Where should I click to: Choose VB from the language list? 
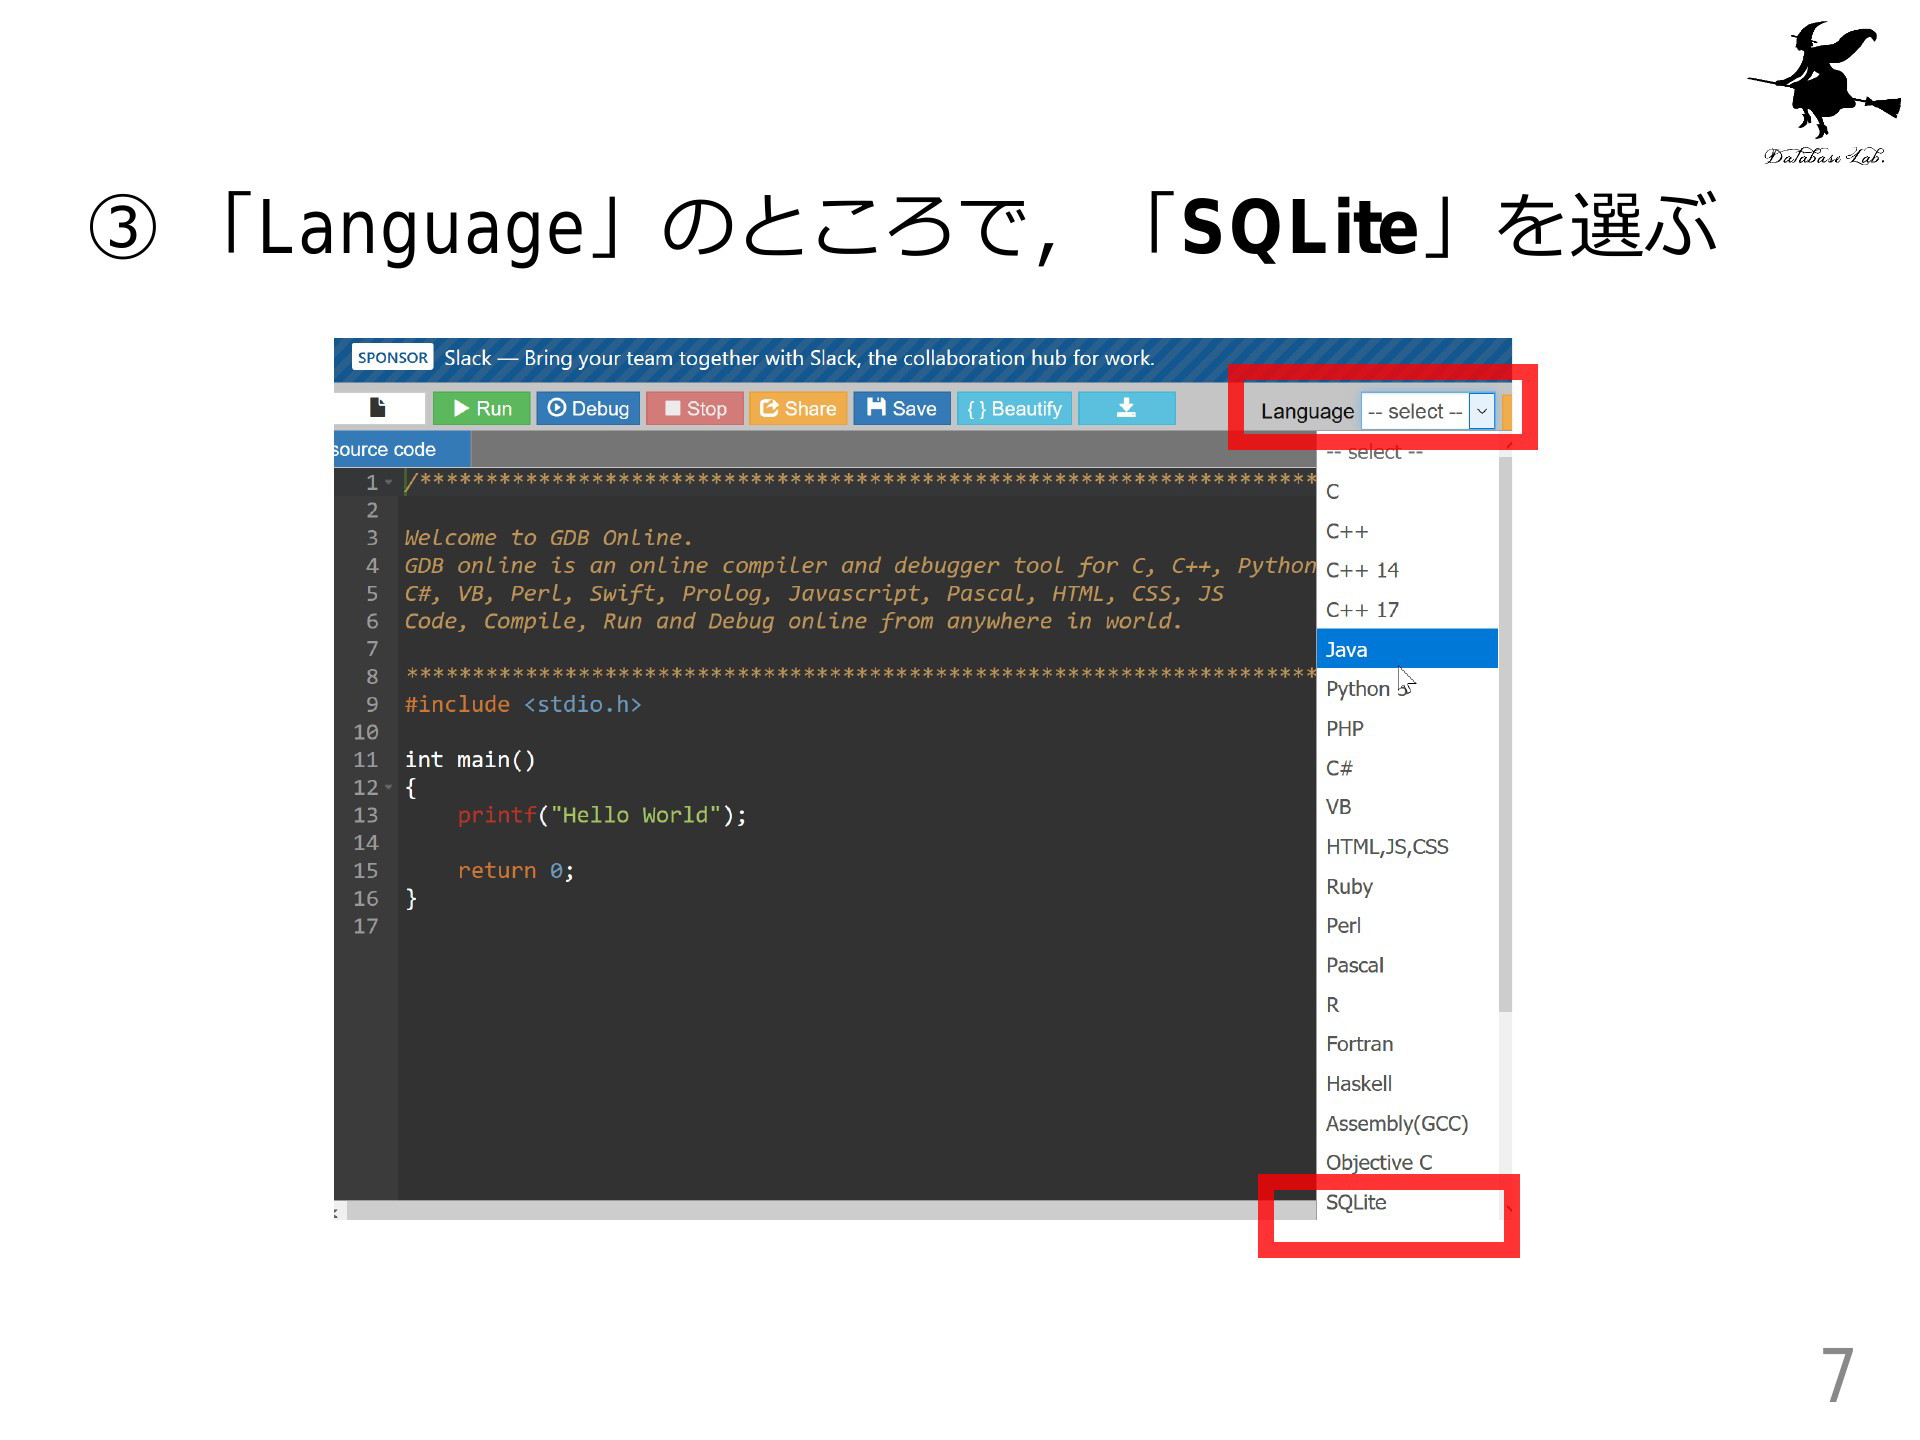[x=1407, y=807]
